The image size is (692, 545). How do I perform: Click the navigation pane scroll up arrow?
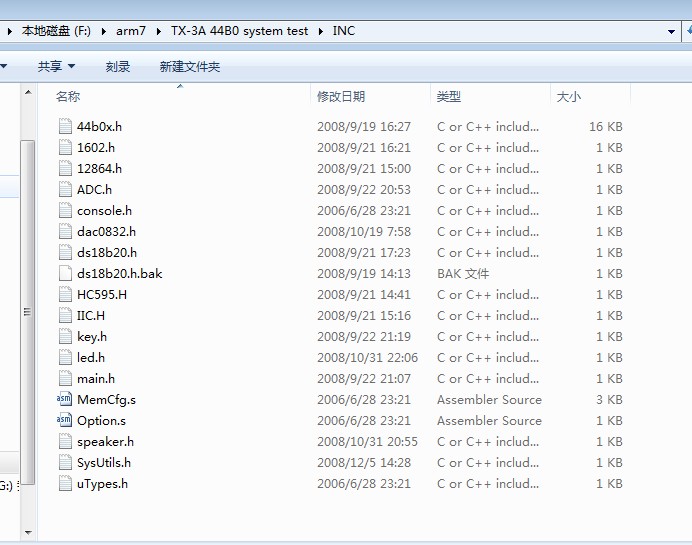point(28,92)
